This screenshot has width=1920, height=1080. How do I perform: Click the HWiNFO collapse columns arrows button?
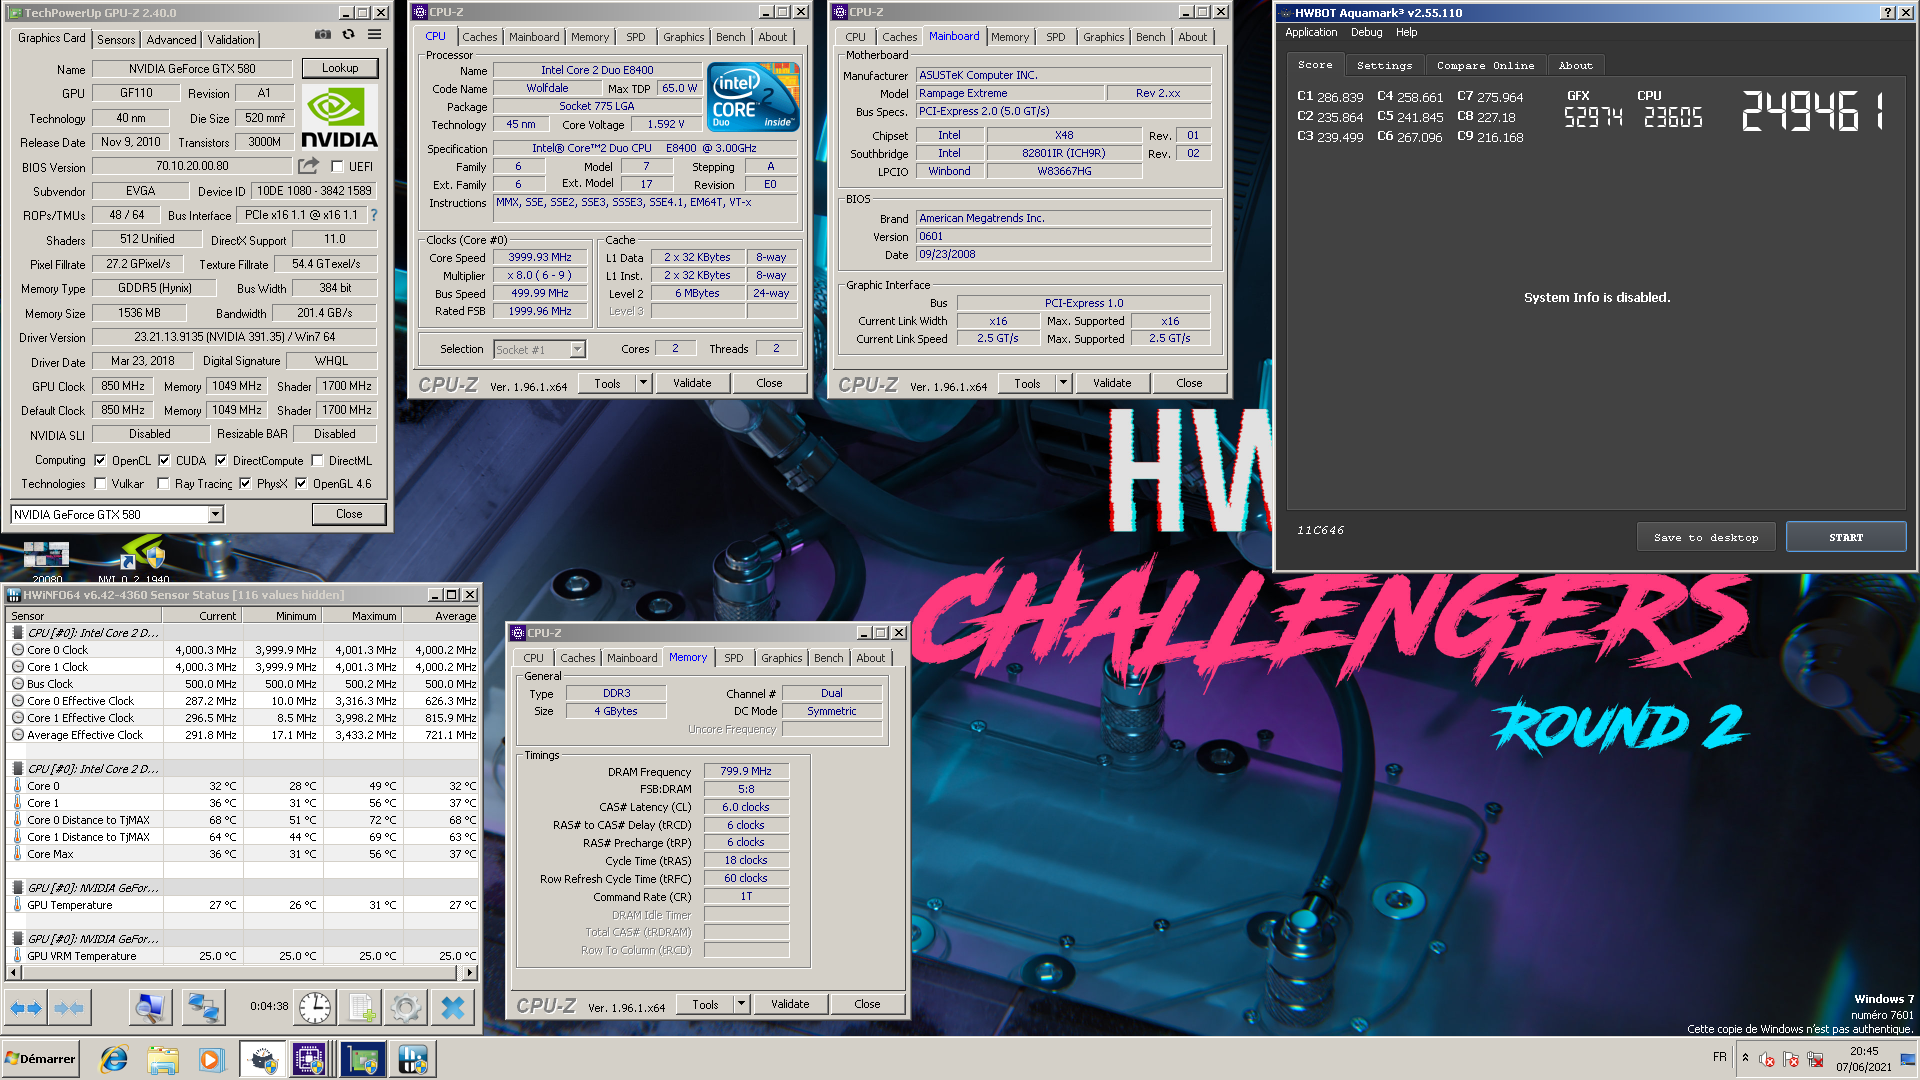click(68, 1008)
